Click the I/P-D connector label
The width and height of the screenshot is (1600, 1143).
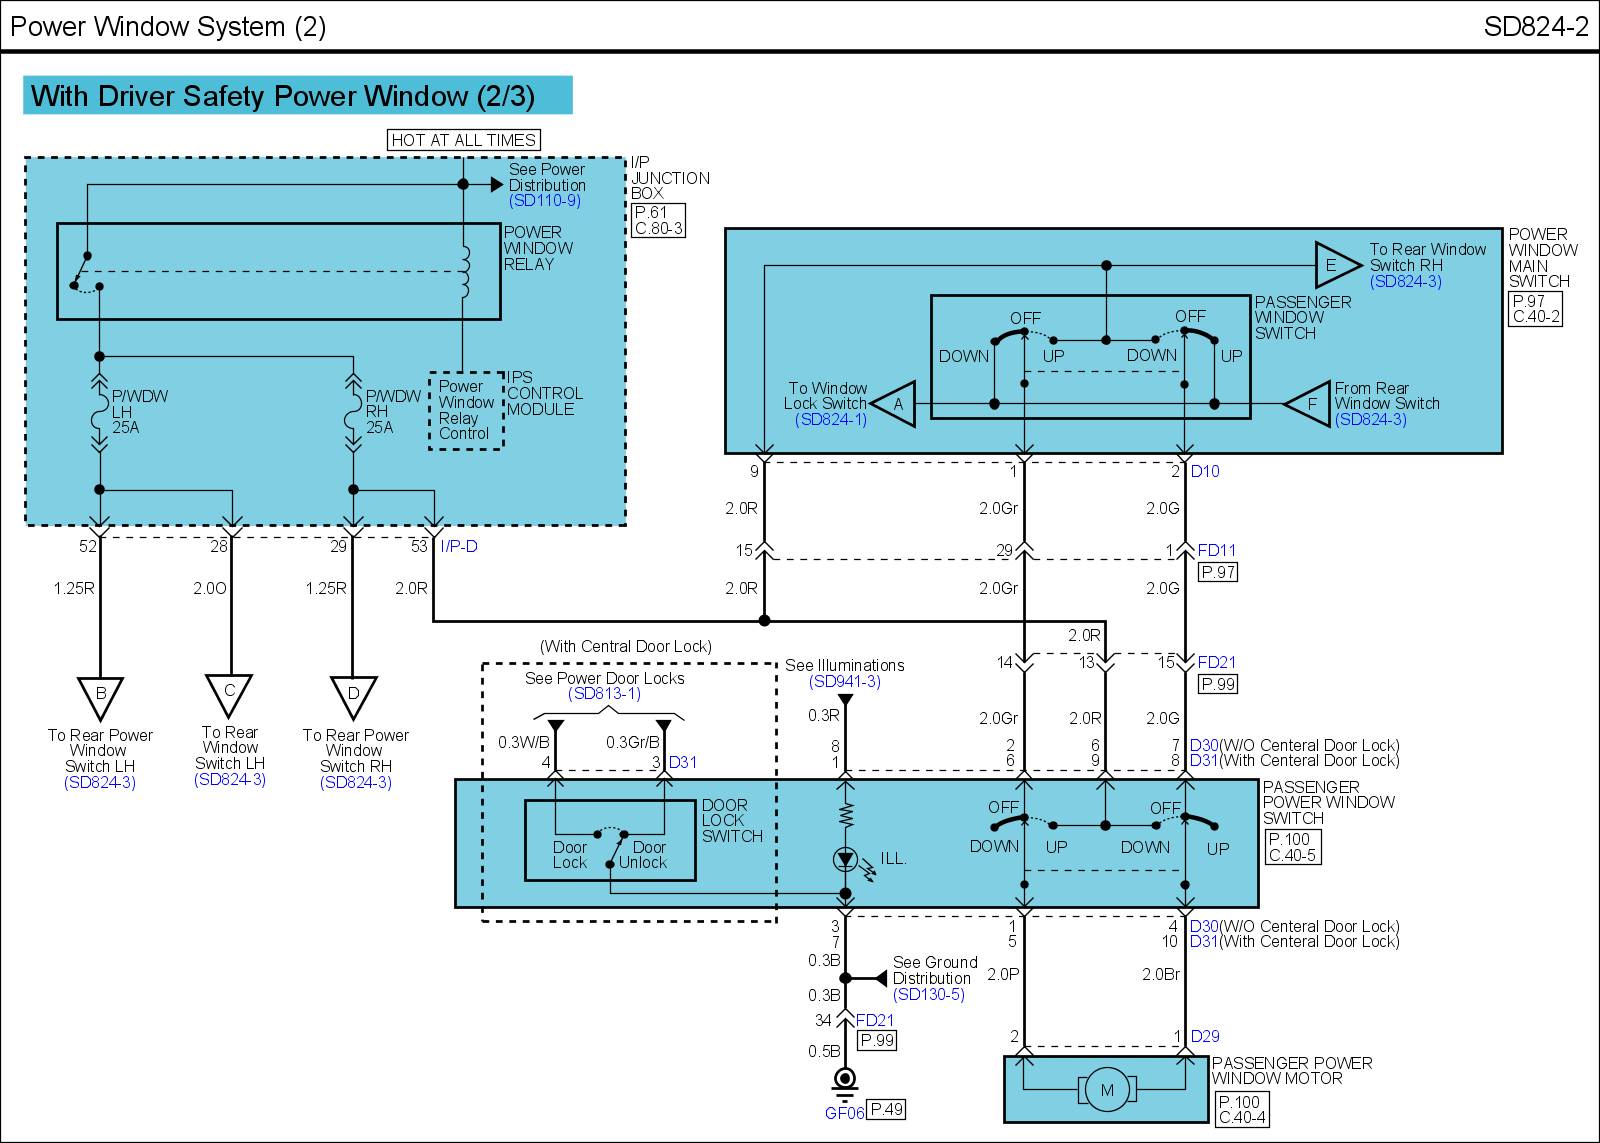[x=459, y=546]
